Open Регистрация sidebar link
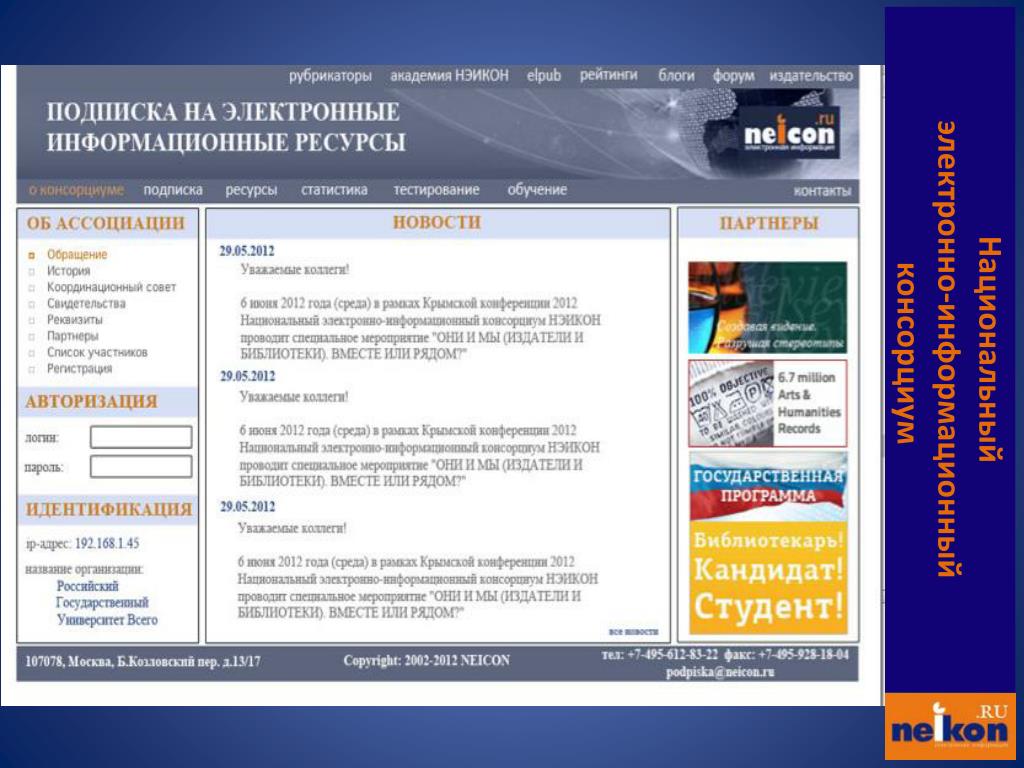Screen dimensions: 1024x768 click(80, 369)
